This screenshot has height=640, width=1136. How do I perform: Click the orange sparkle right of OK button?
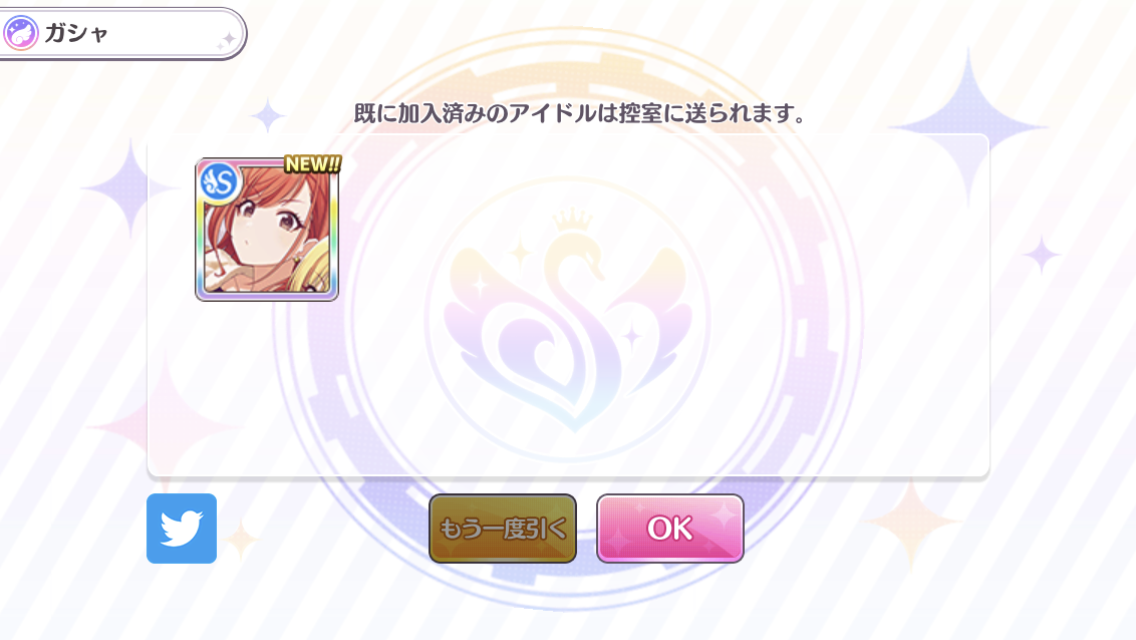pos(912,522)
